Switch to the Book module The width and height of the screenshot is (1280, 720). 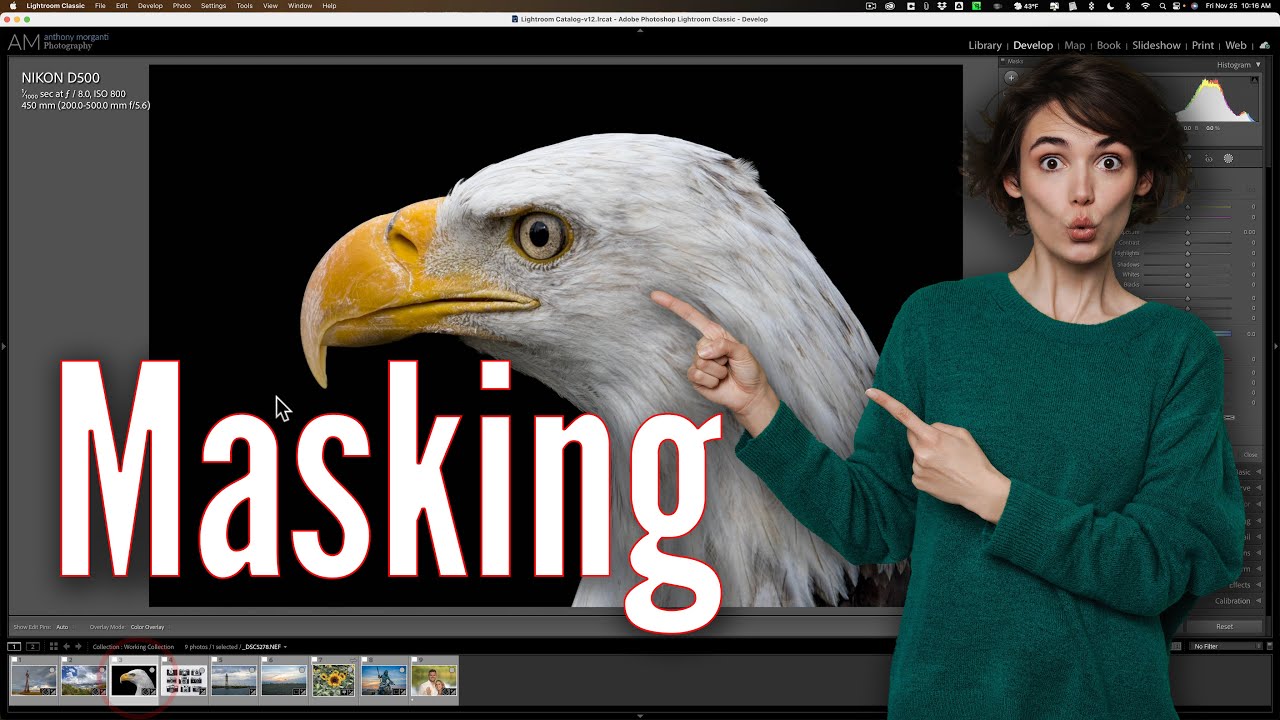(1109, 45)
